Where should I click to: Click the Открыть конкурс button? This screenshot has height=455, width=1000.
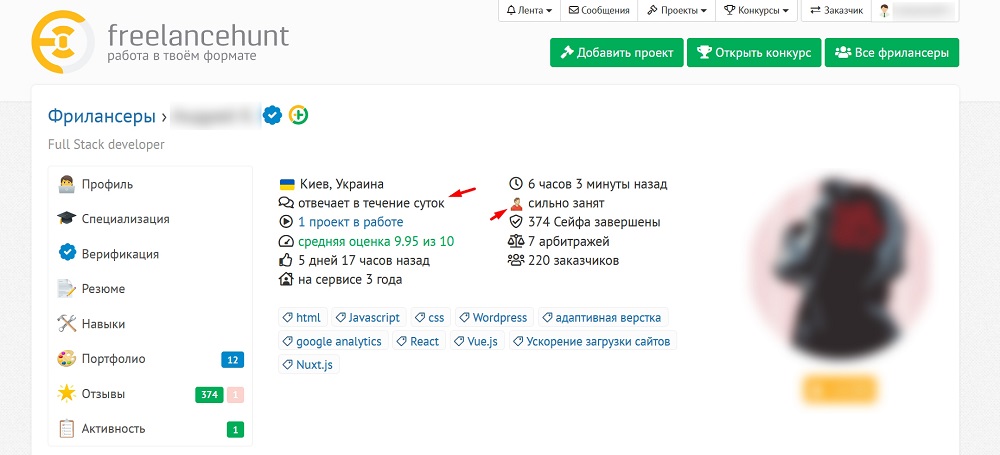[x=754, y=52]
